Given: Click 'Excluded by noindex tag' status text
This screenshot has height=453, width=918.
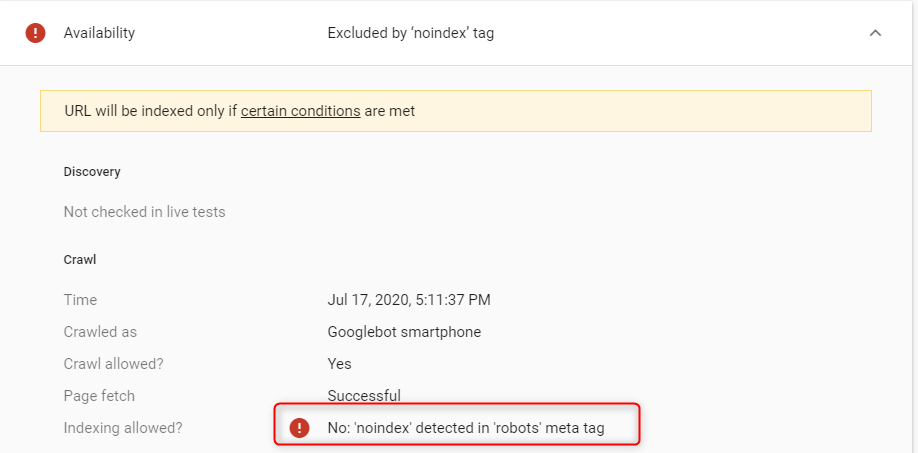Looking at the screenshot, I should [410, 33].
